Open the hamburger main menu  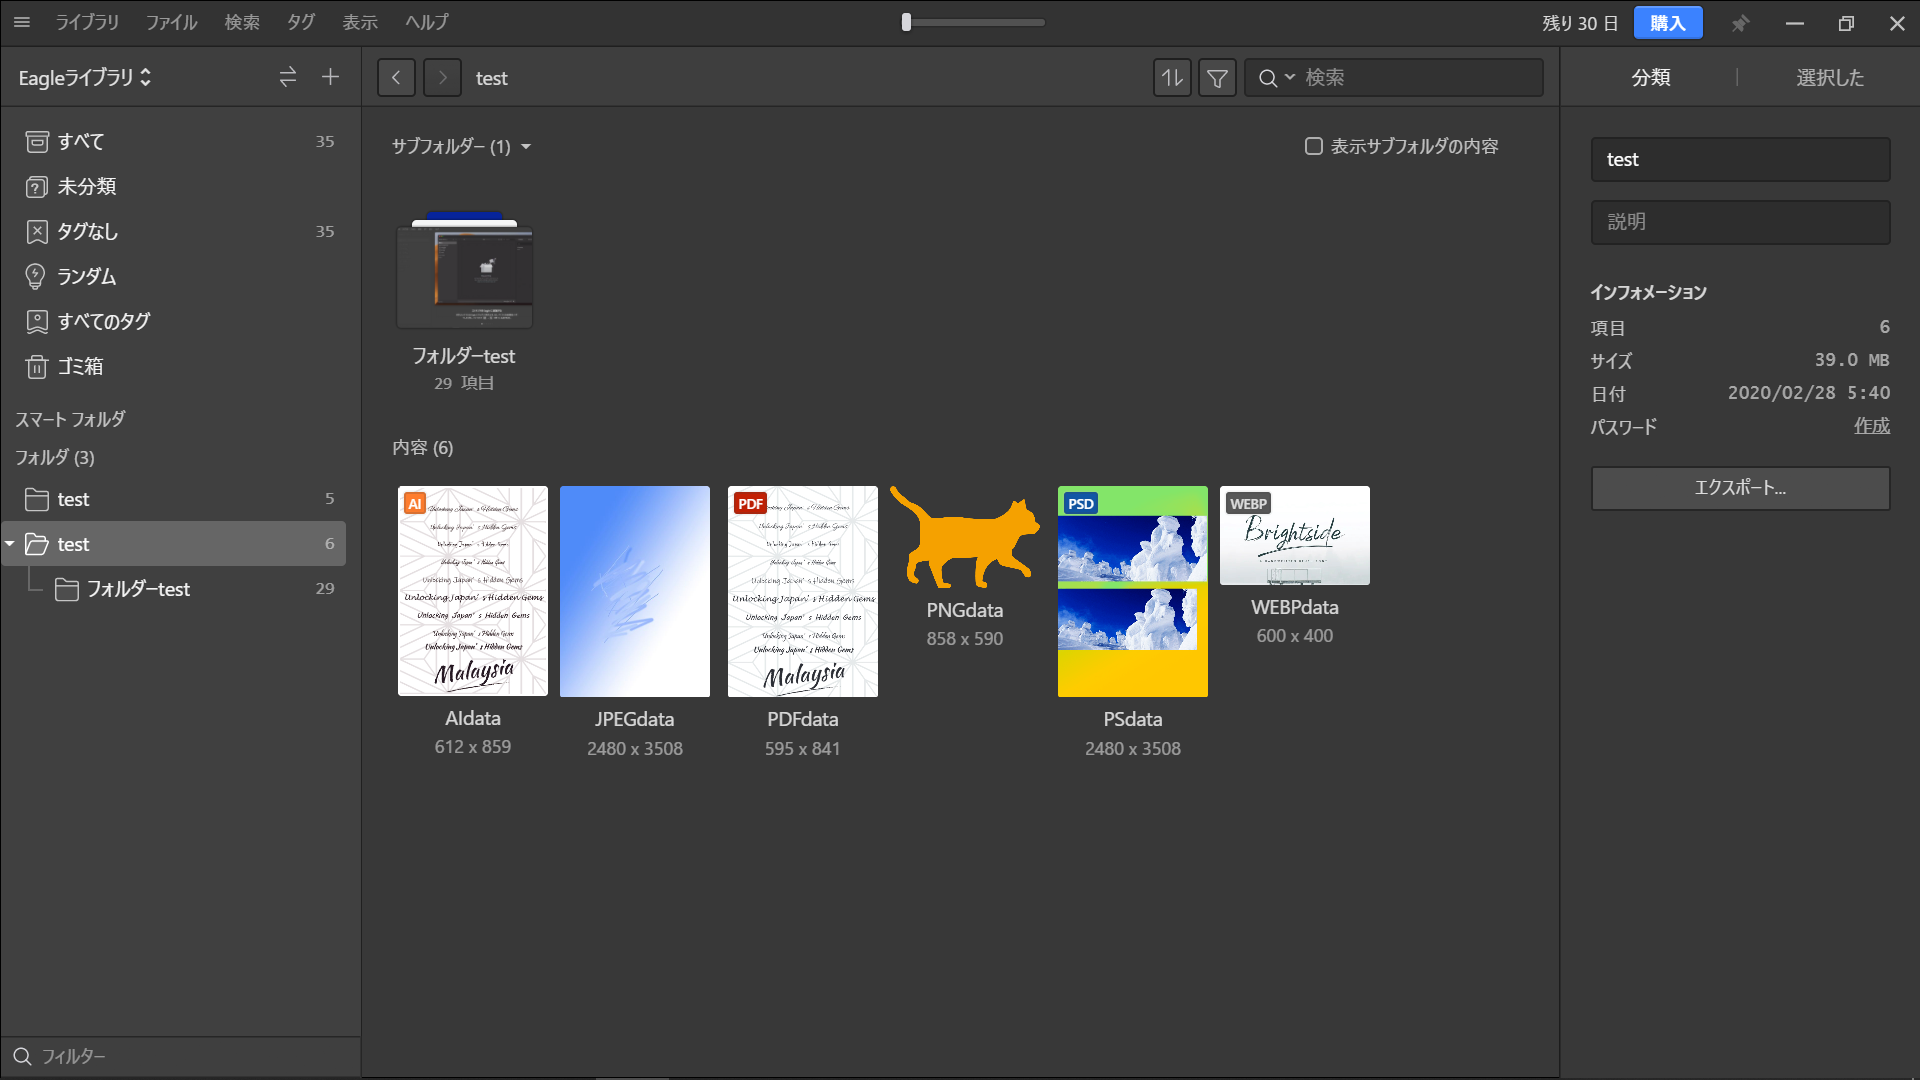point(22,22)
